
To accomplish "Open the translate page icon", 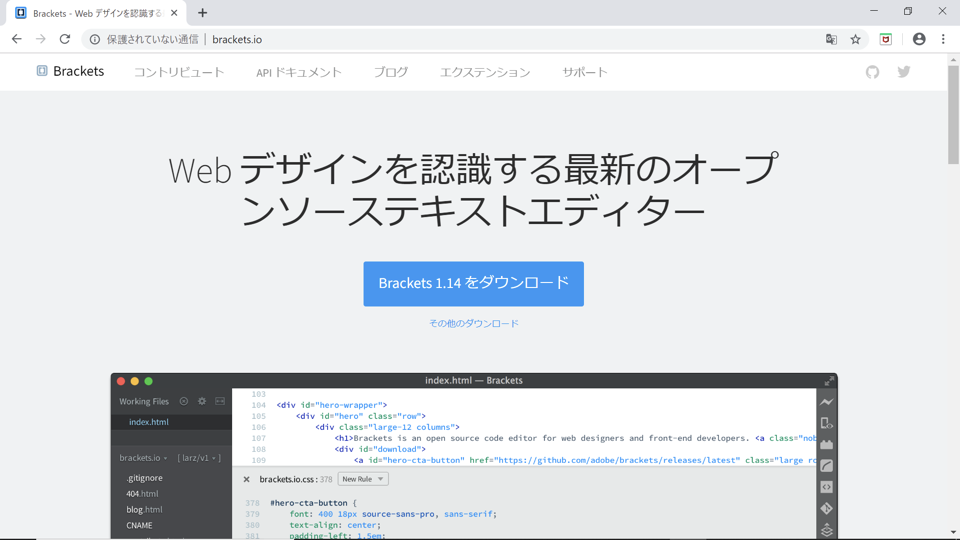I will [831, 39].
